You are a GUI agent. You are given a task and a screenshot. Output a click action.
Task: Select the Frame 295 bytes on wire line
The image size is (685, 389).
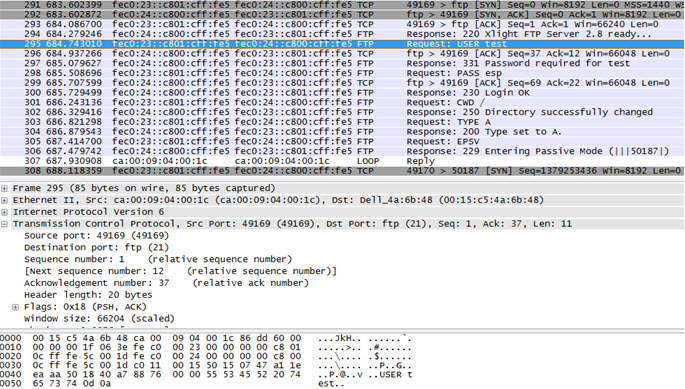pyautogui.click(x=144, y=188)
